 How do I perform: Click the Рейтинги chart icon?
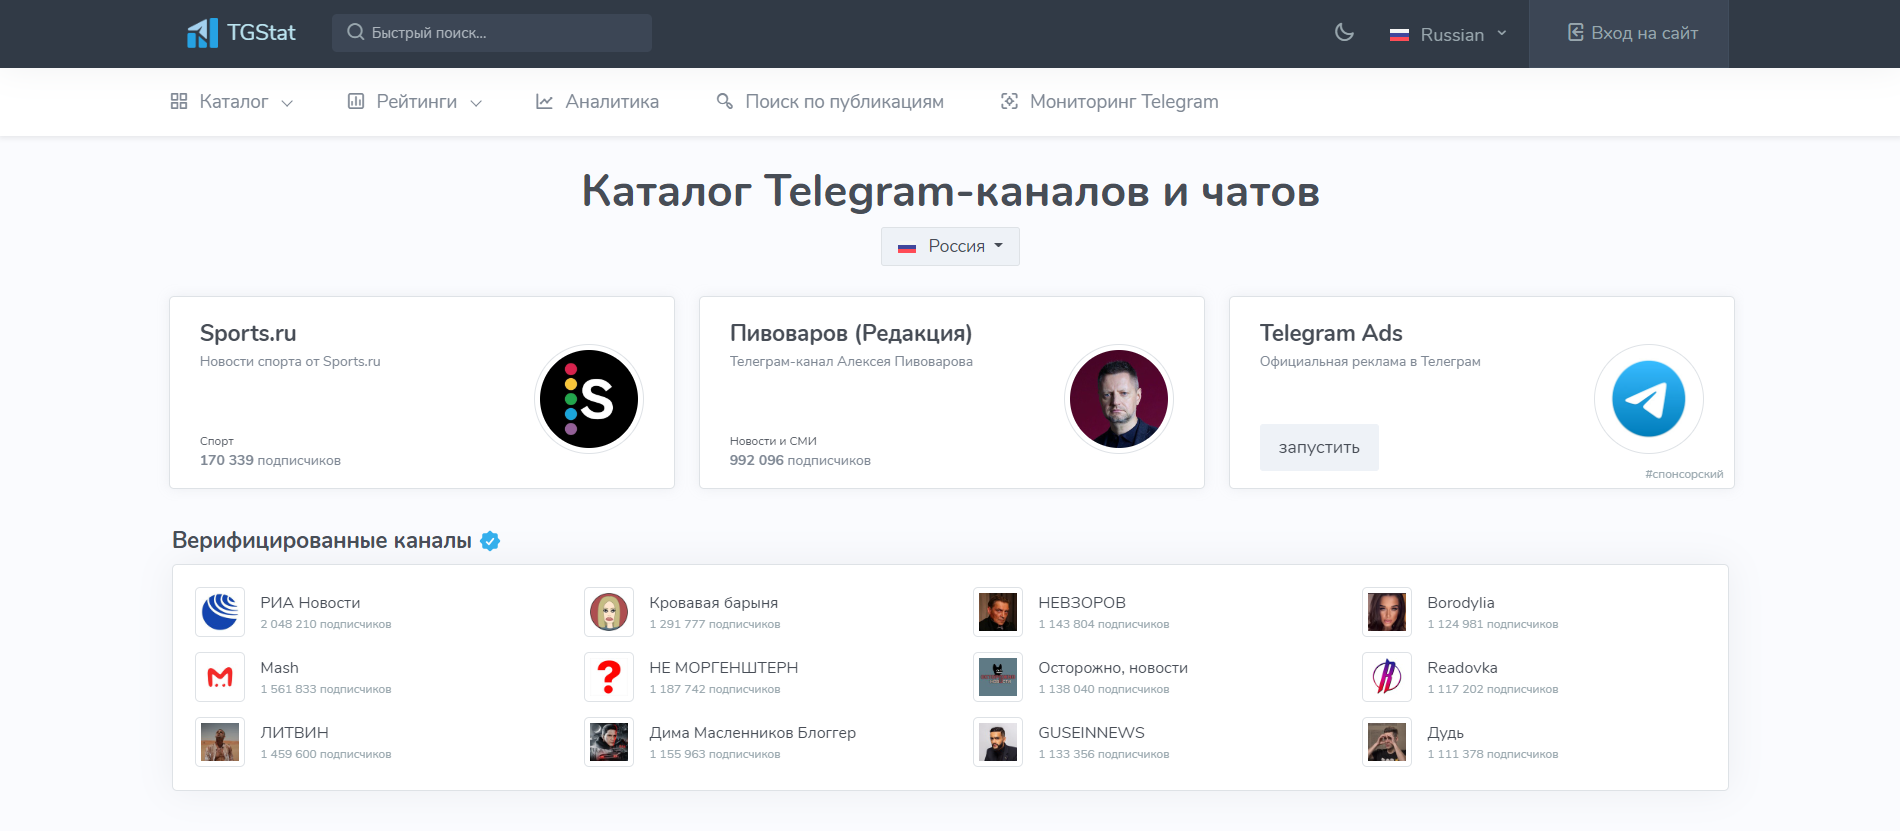point(356,101)
